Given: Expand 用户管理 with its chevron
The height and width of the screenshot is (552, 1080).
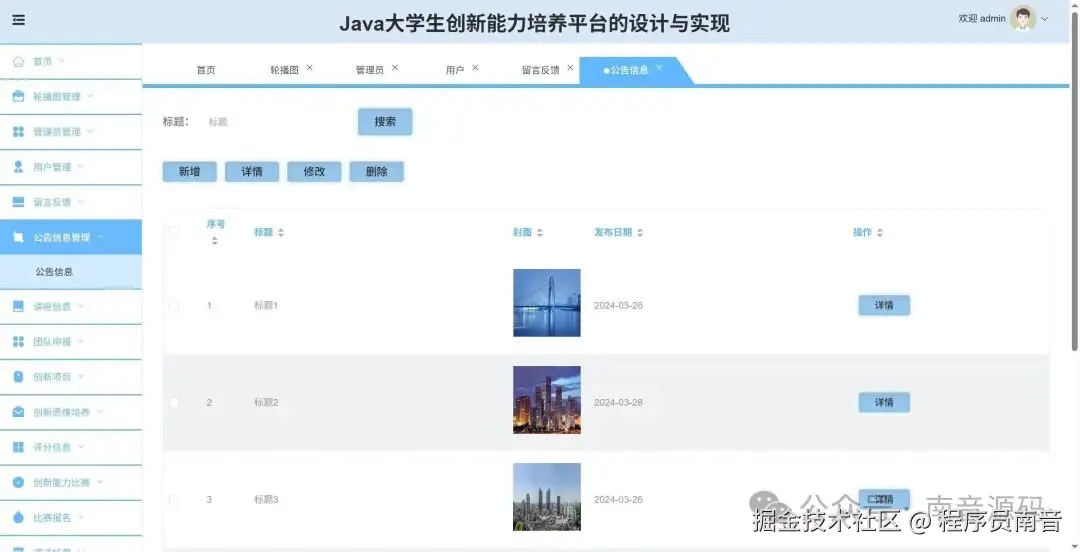Looking at the screenshot, I should 81,166.
